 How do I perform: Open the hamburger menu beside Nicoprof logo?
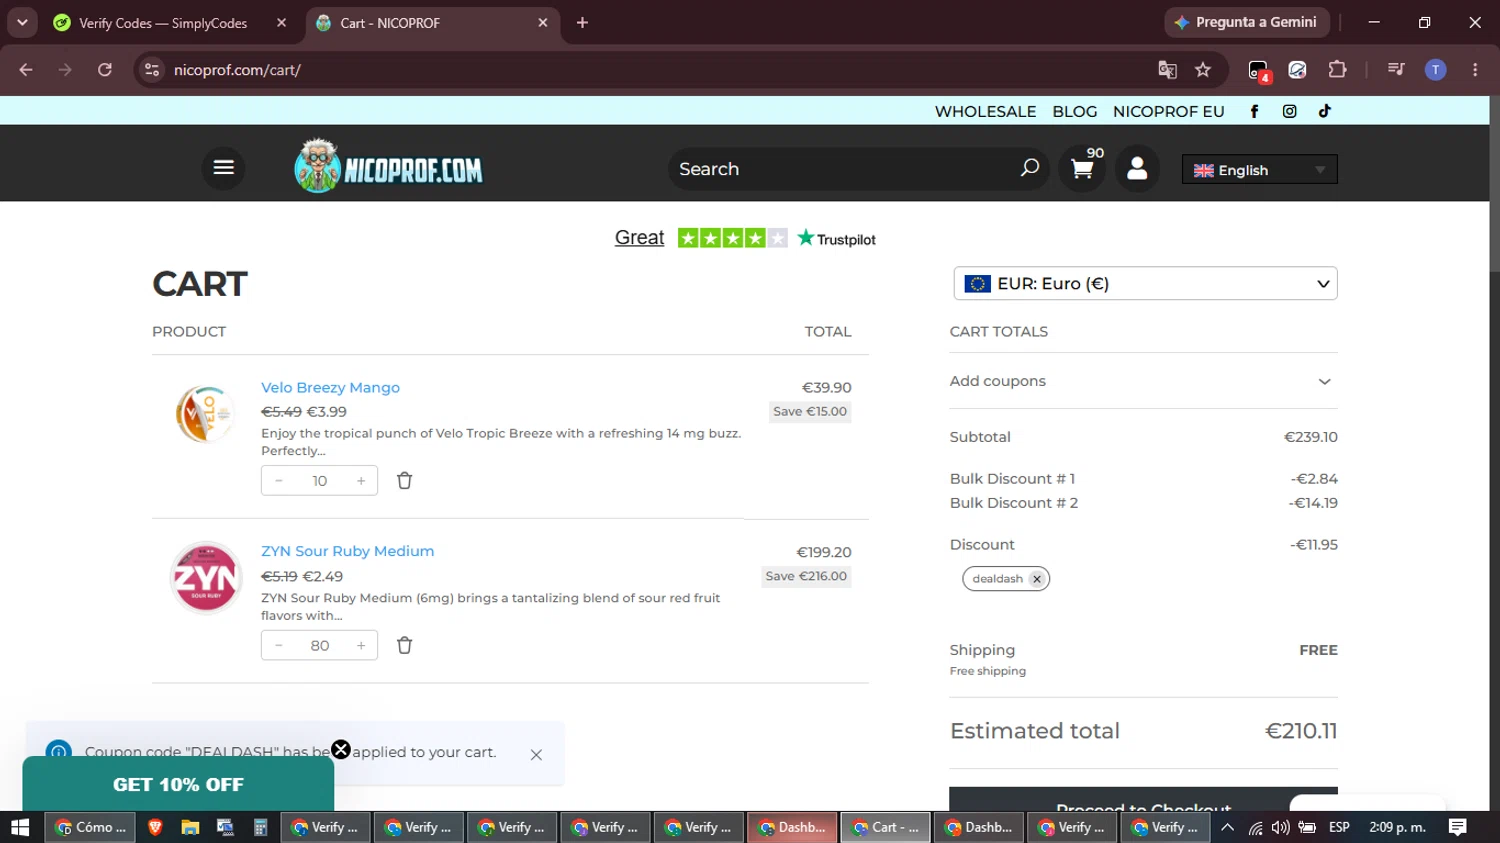coord(223,168)
